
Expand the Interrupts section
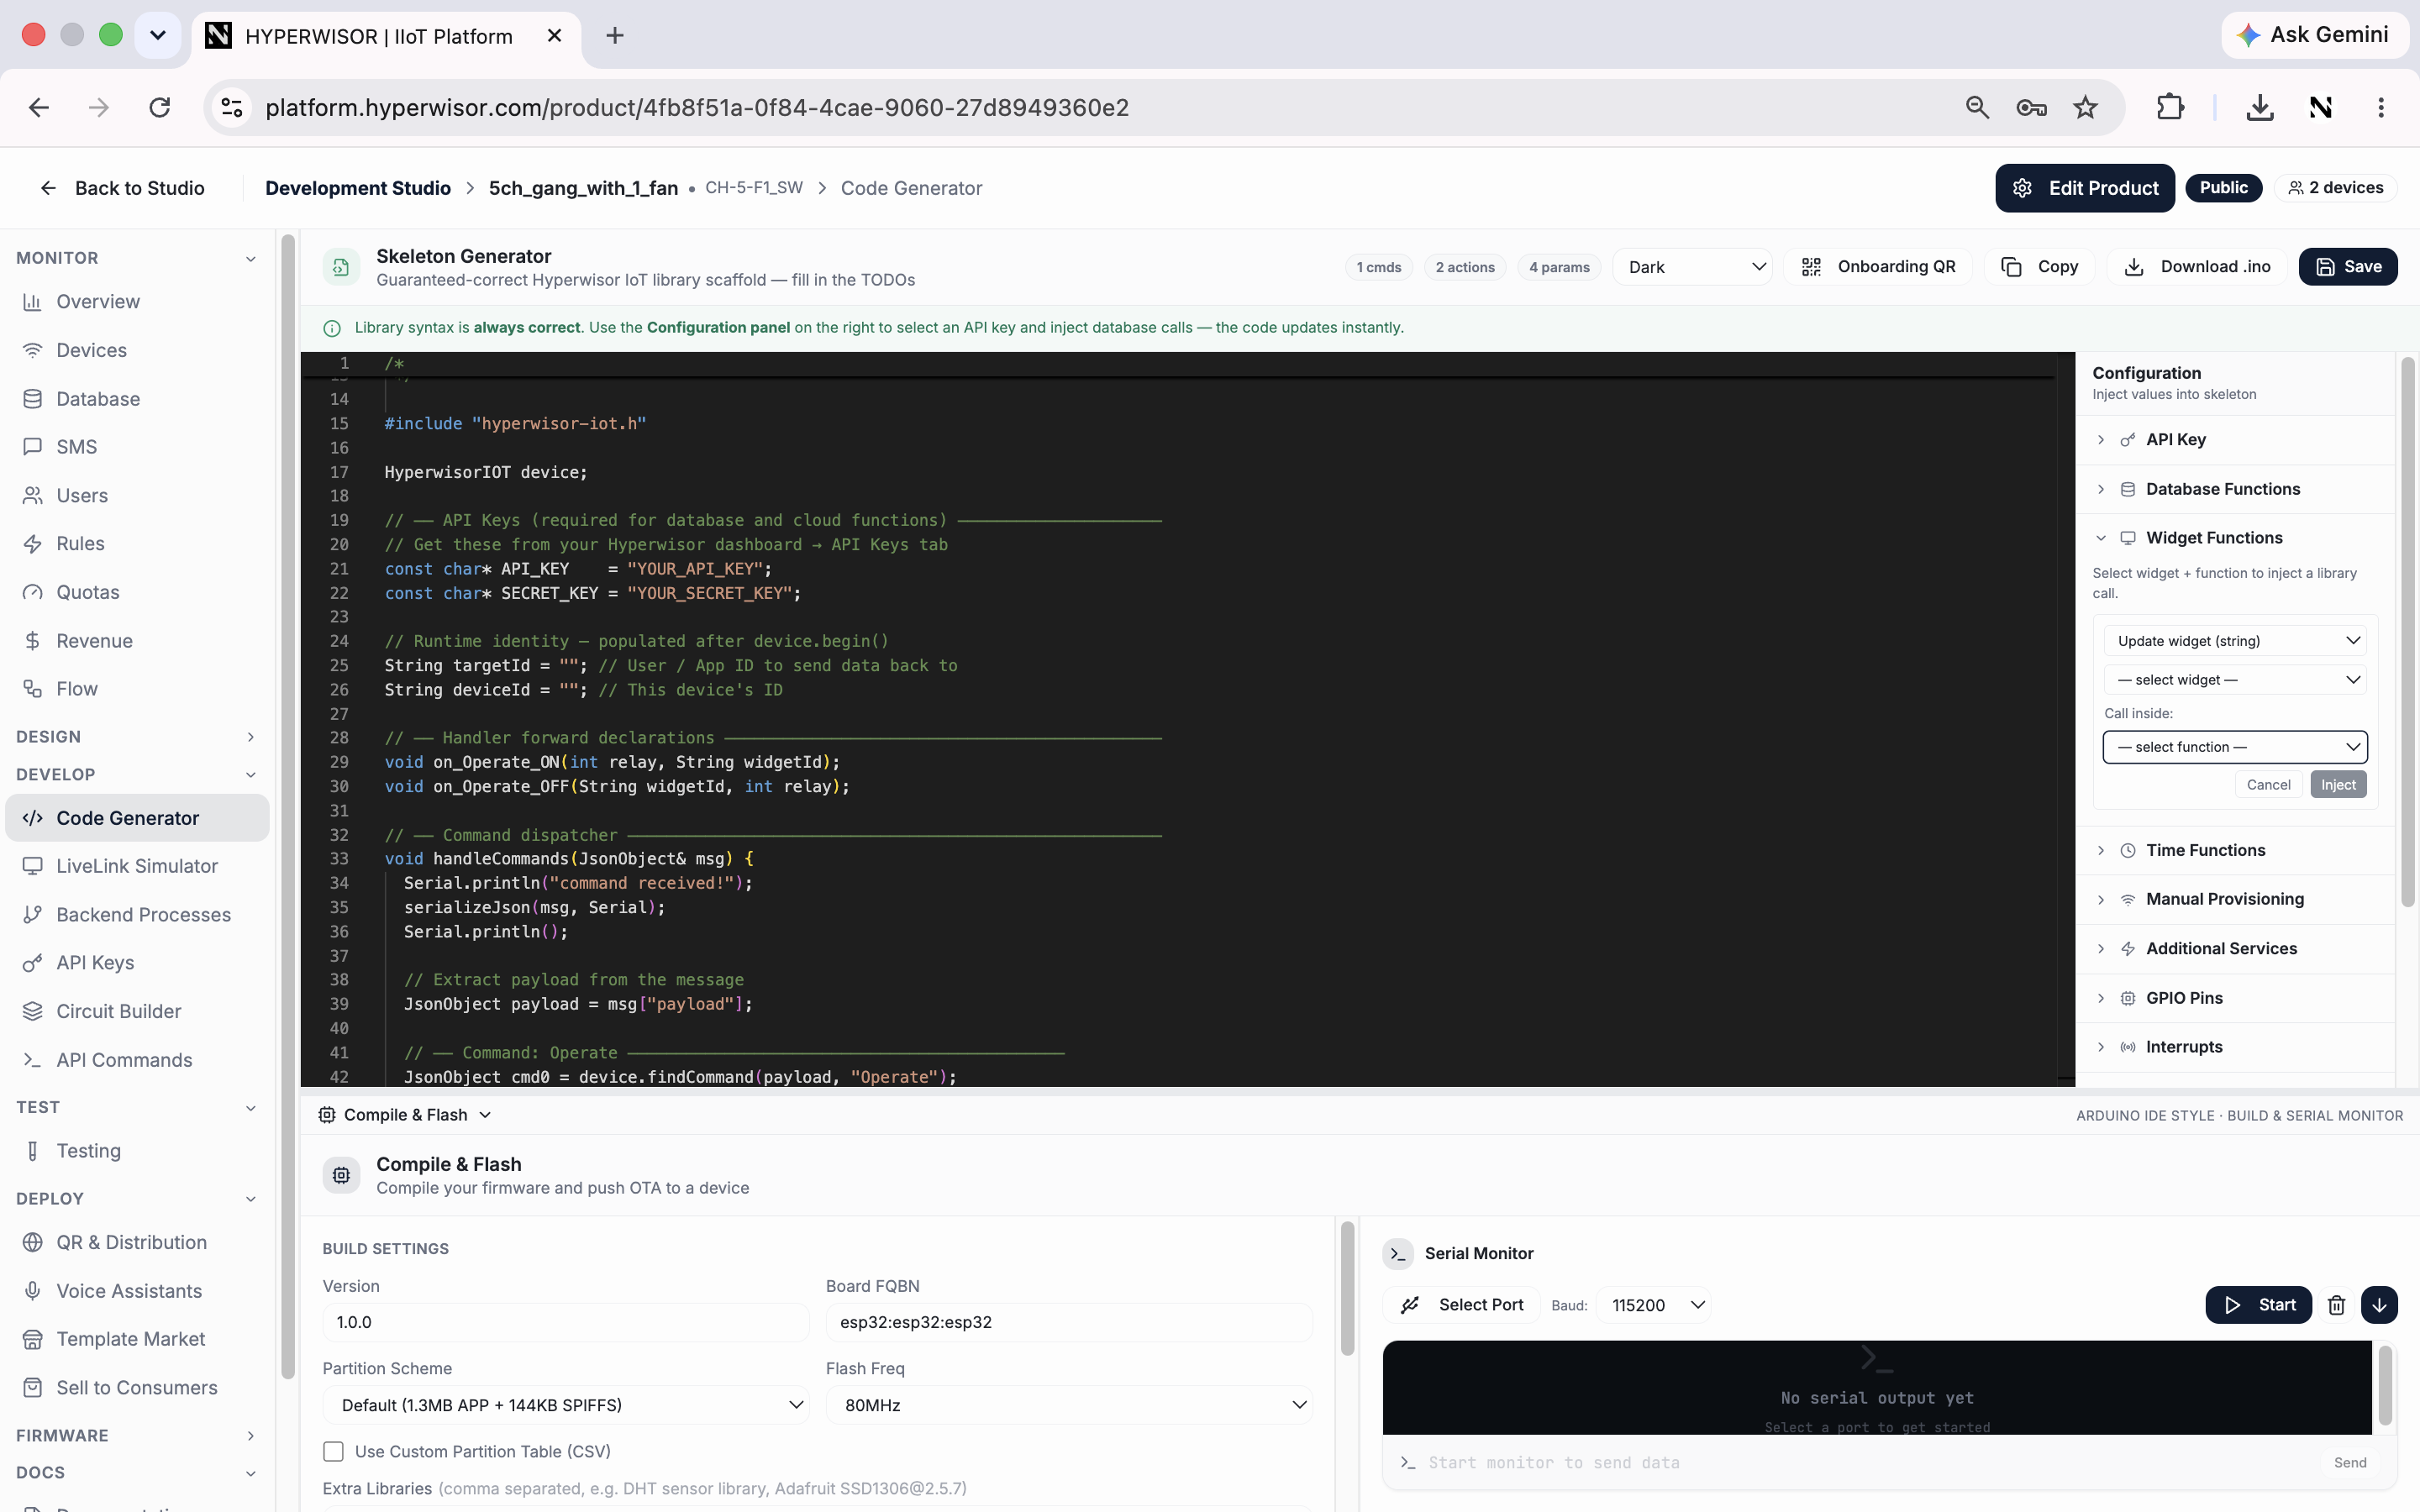[2236, 1047]
